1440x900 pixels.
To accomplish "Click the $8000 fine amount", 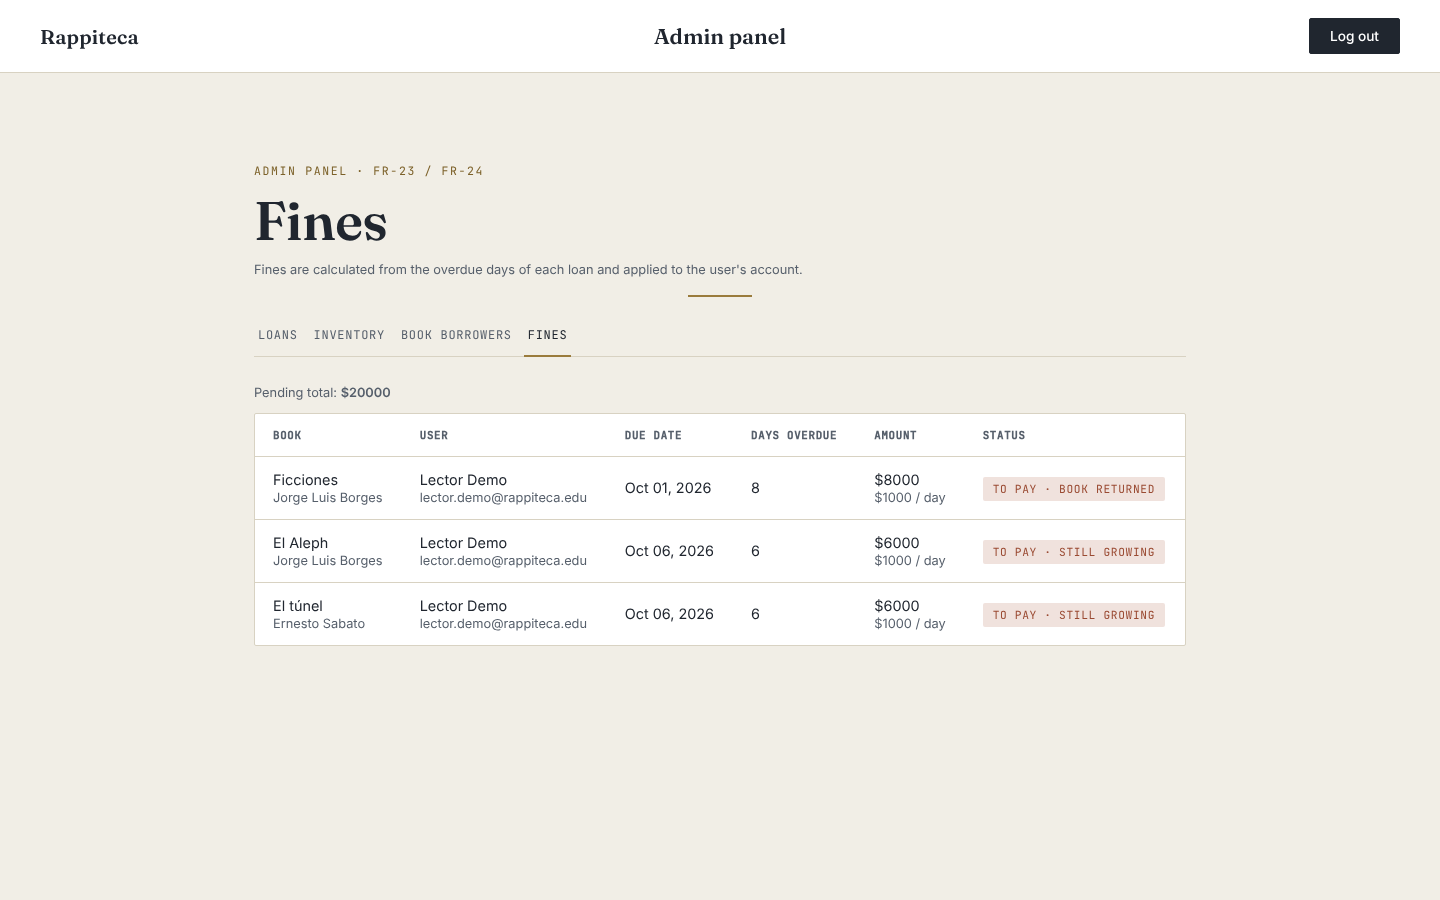I will tap(897, 480).
